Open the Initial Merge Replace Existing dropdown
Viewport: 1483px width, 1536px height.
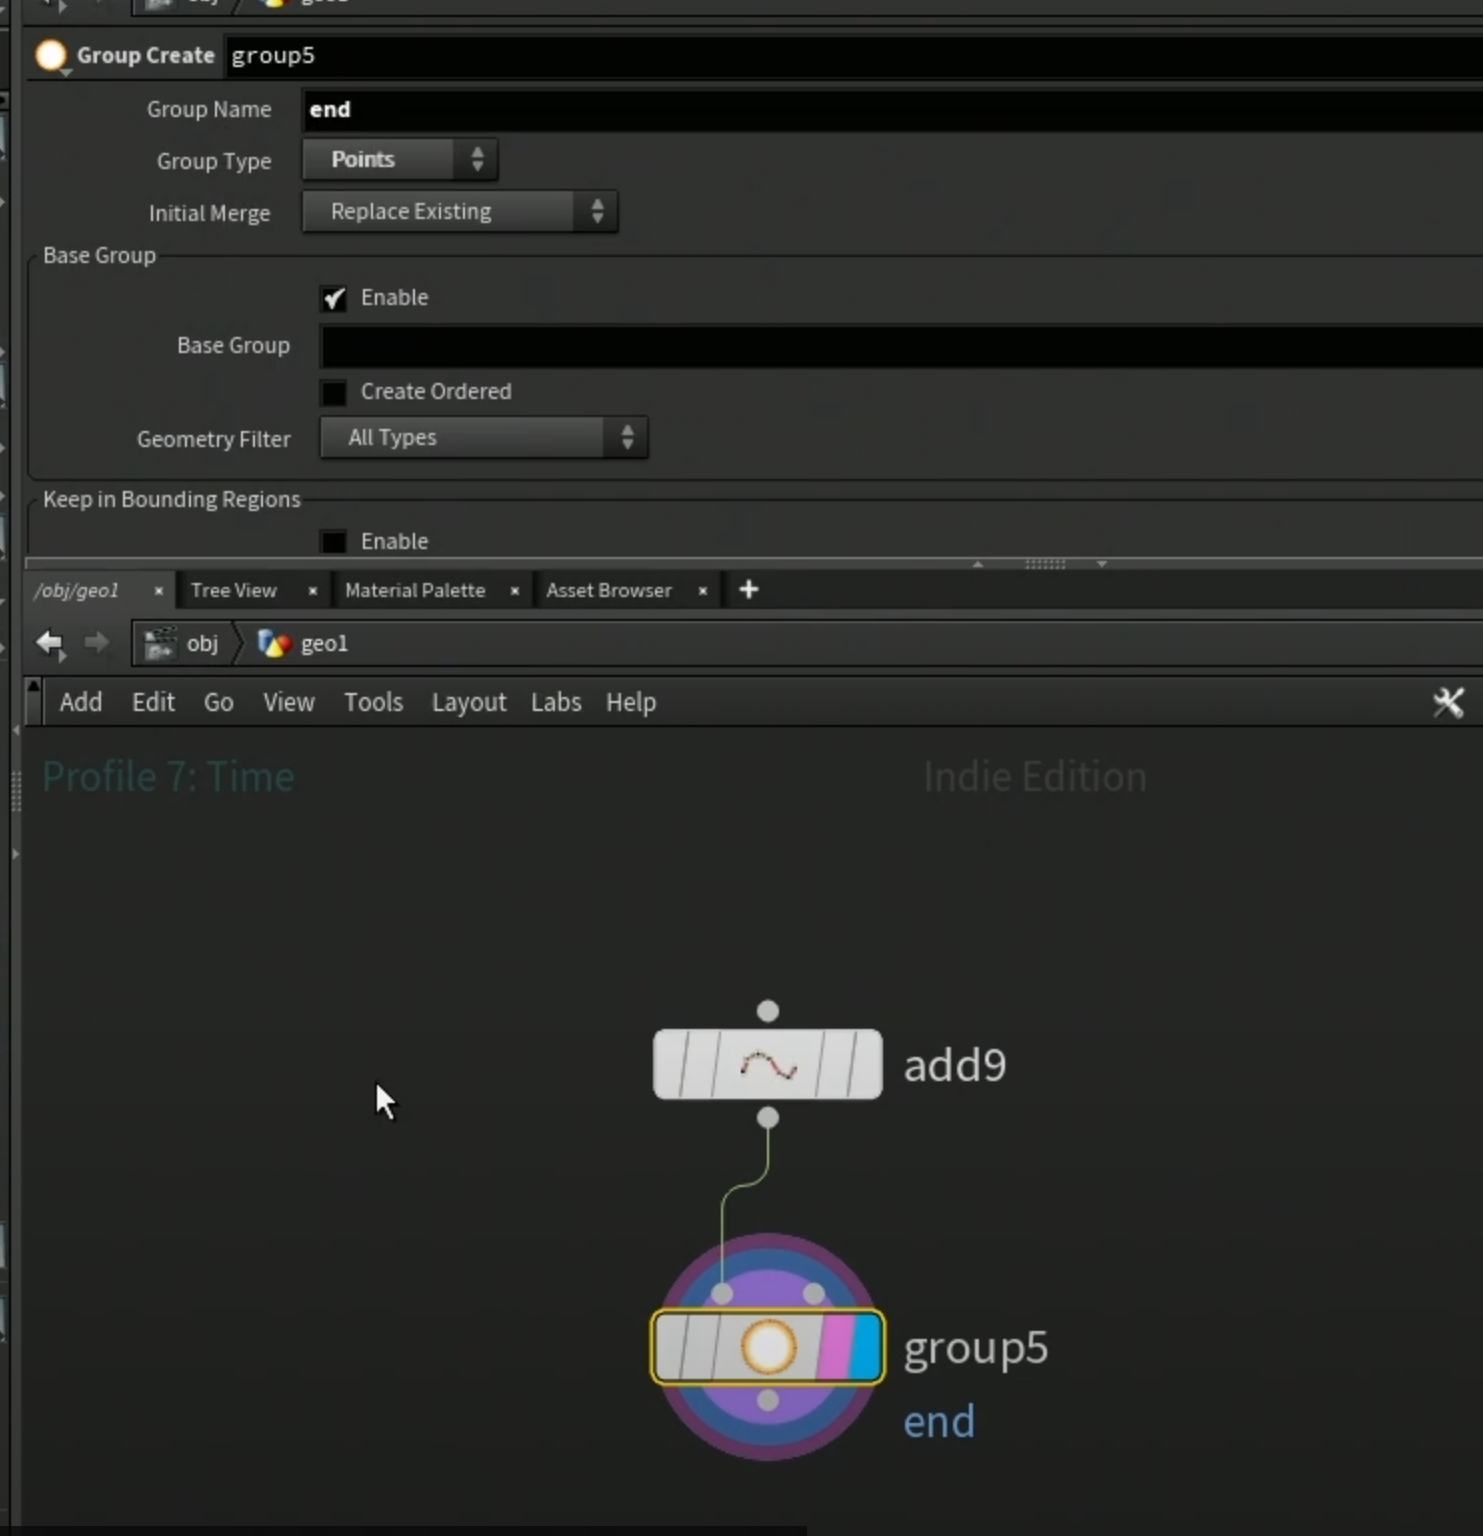[x=460, y=212]
